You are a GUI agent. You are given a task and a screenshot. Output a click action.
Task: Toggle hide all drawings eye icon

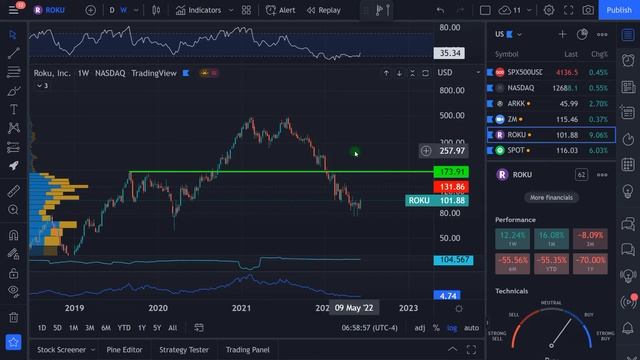tap(13, 291)
